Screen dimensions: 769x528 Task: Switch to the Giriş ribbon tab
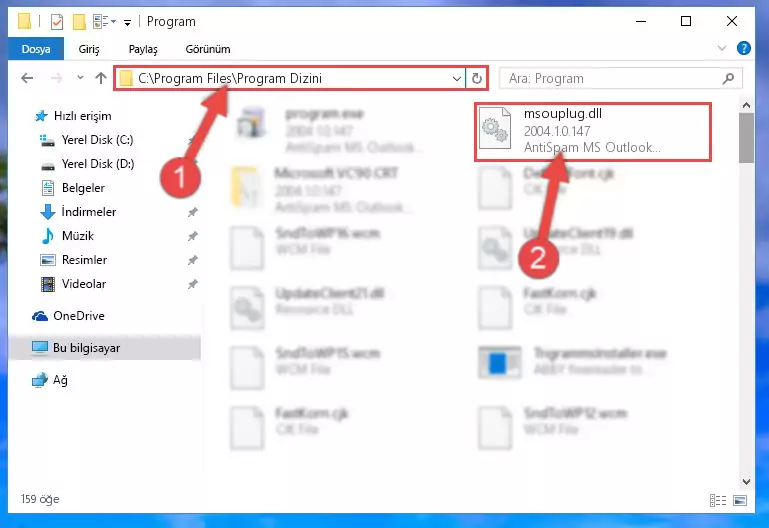click(89, 49)
